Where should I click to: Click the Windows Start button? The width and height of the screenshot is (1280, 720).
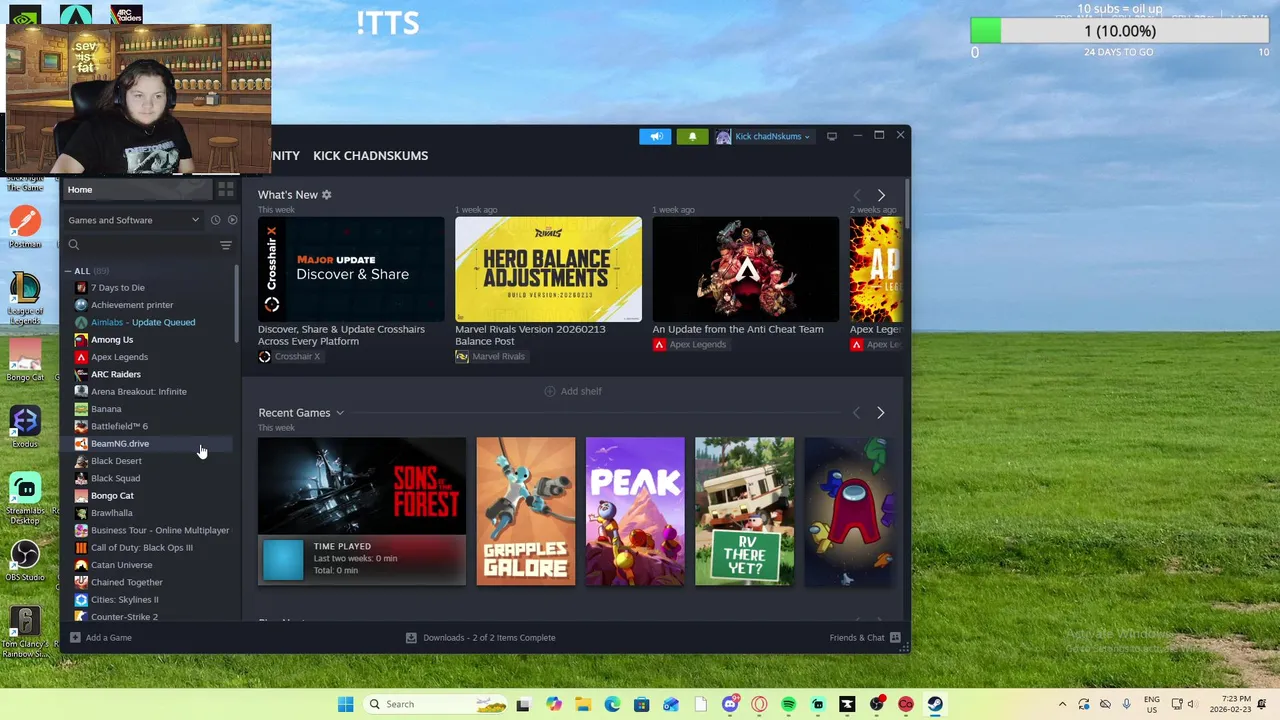(345, 704)
